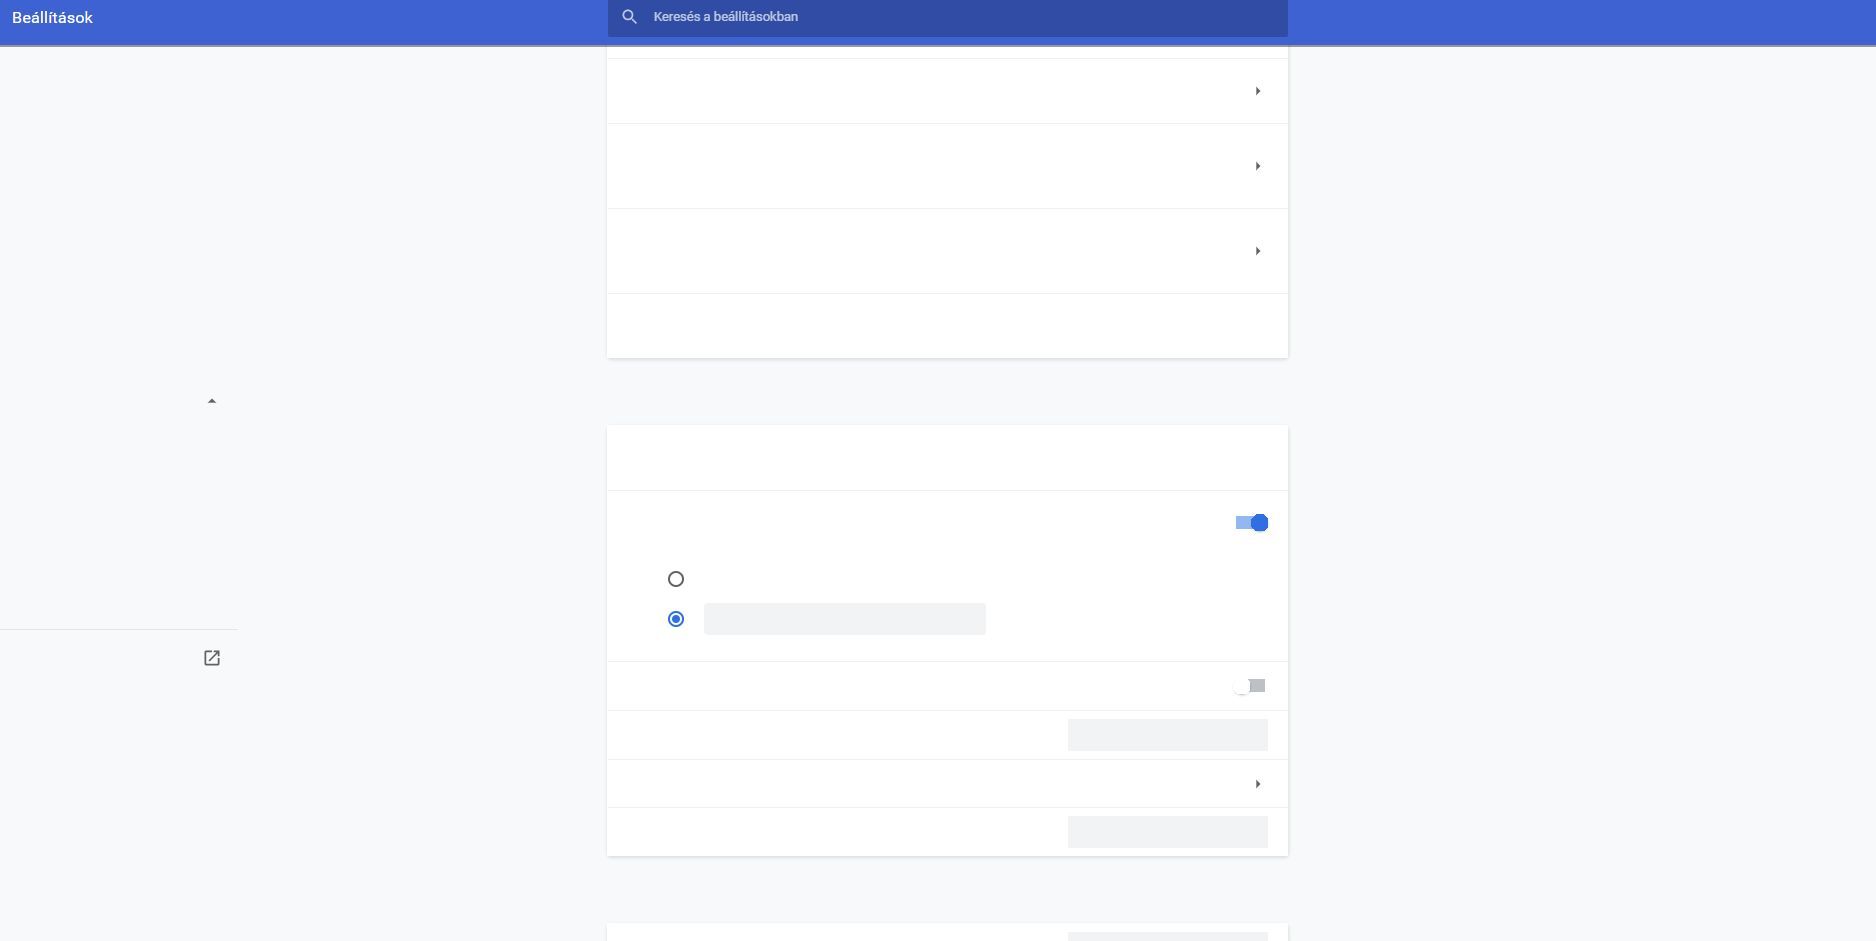
Task: Expand the middle arrow row in the upper card
Action: (947, 166)
